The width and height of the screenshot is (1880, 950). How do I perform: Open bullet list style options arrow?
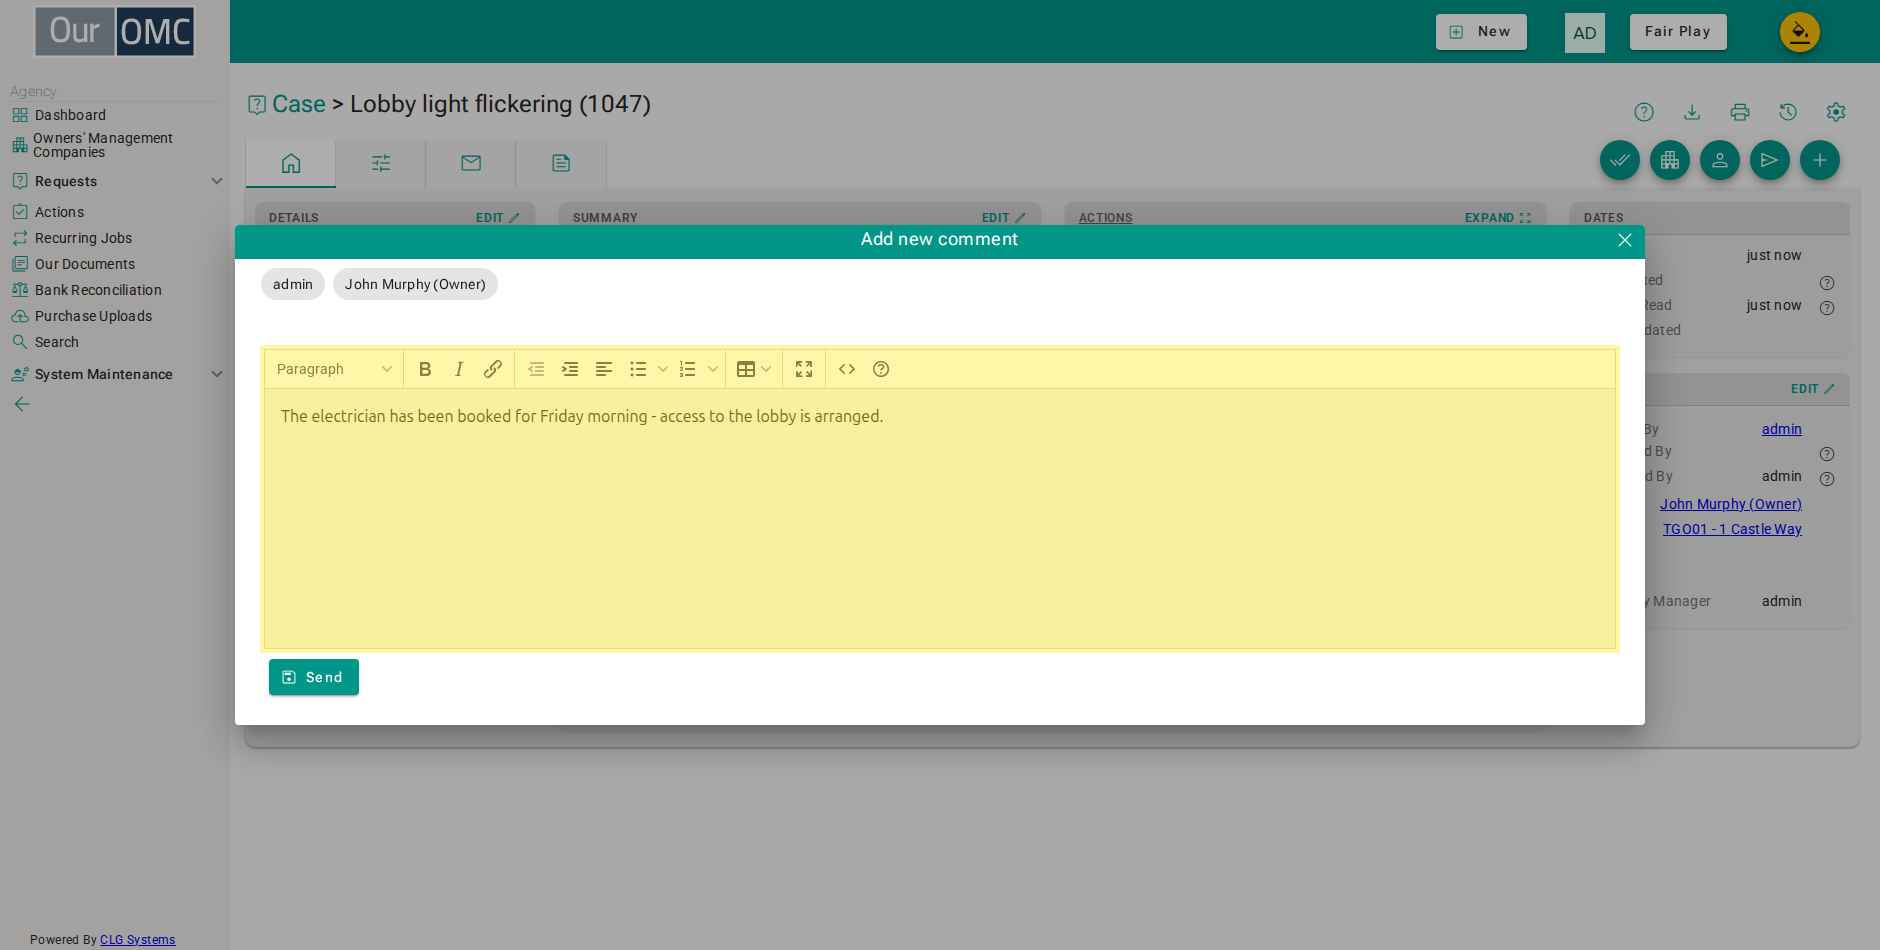point(663,369)
